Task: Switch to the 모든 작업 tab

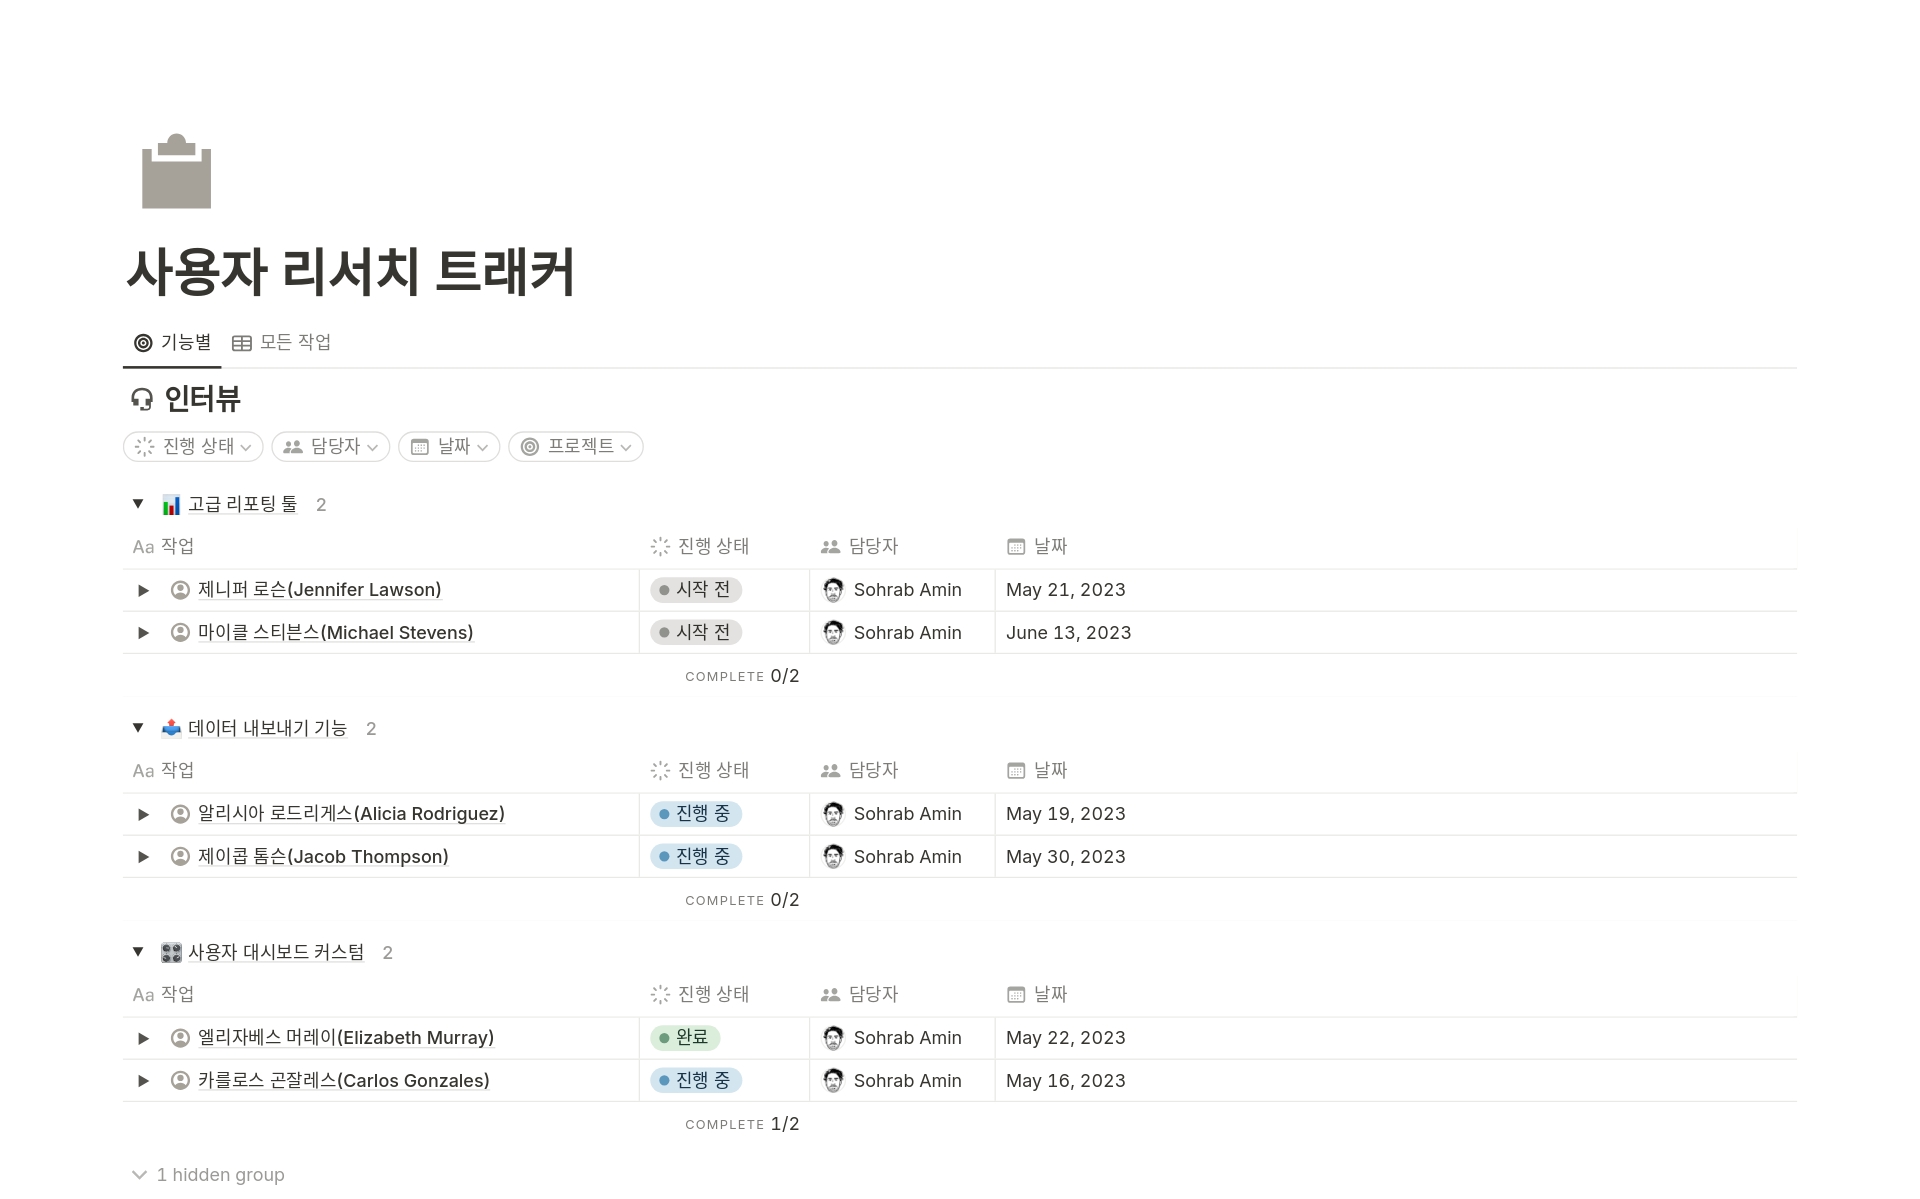Action: click(x=284, y=342)
